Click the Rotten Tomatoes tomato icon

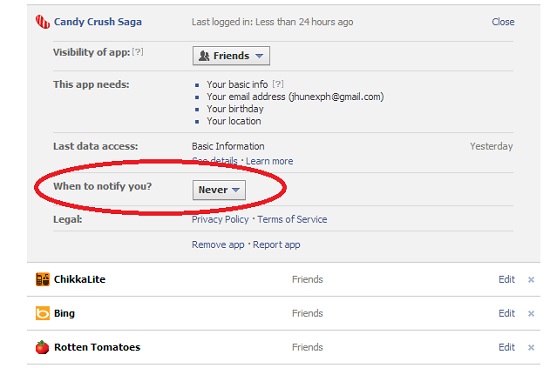tap(42, 347)
